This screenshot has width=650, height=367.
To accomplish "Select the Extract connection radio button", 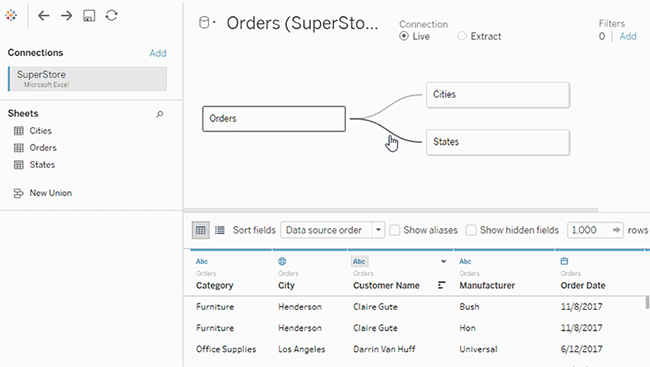I will coord(462,36).
